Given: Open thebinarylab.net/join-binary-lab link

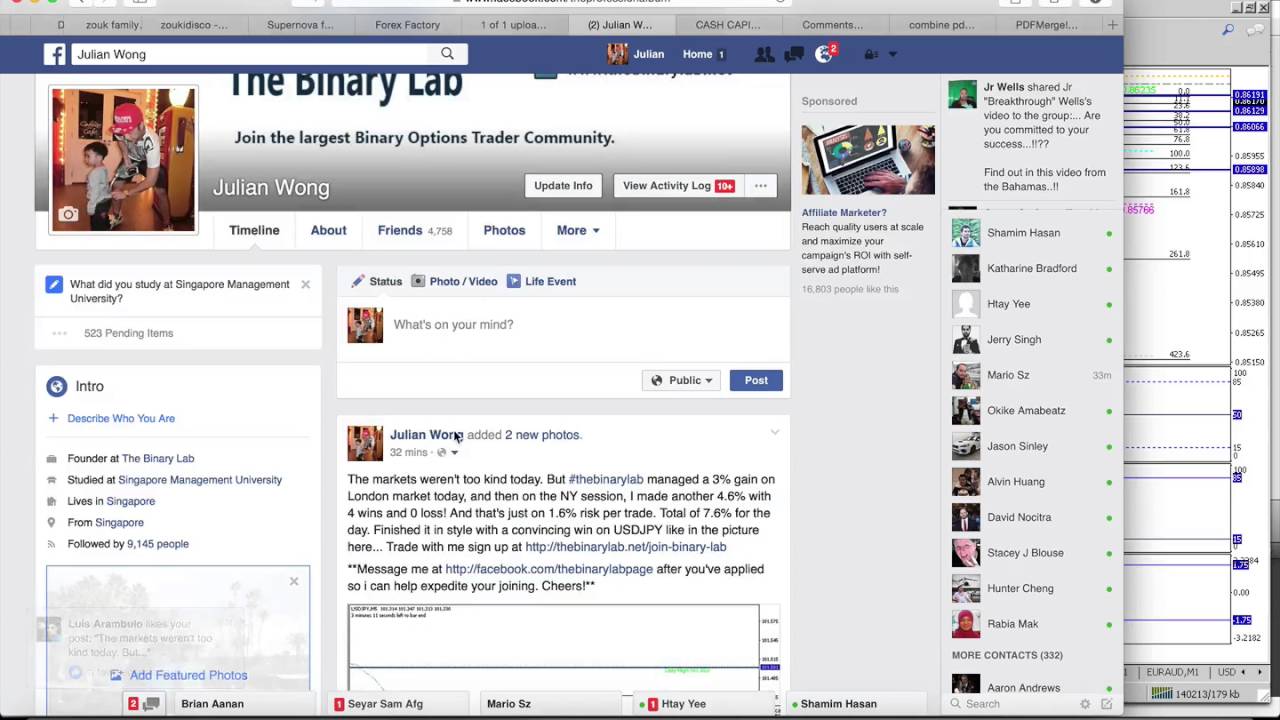Looking at the screenshot, I should (626, 547).
